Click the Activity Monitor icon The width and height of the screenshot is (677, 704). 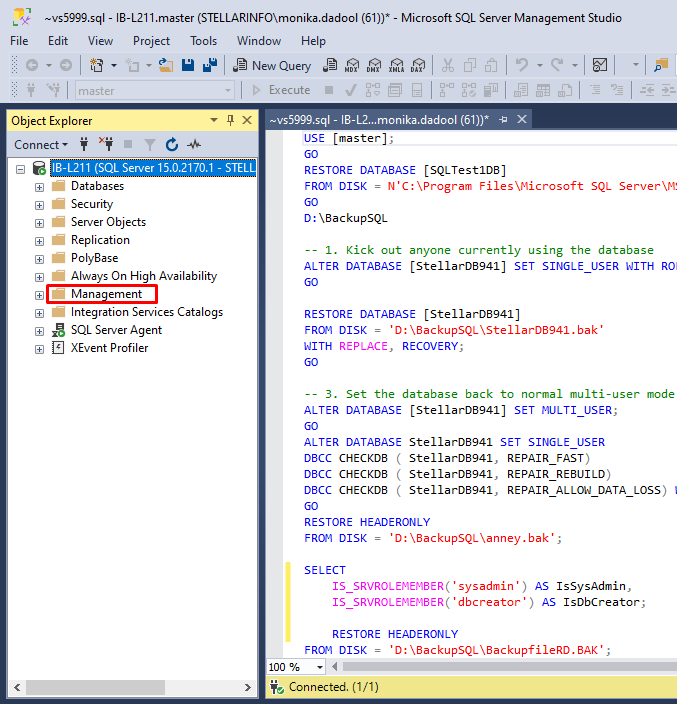[600, 66]
